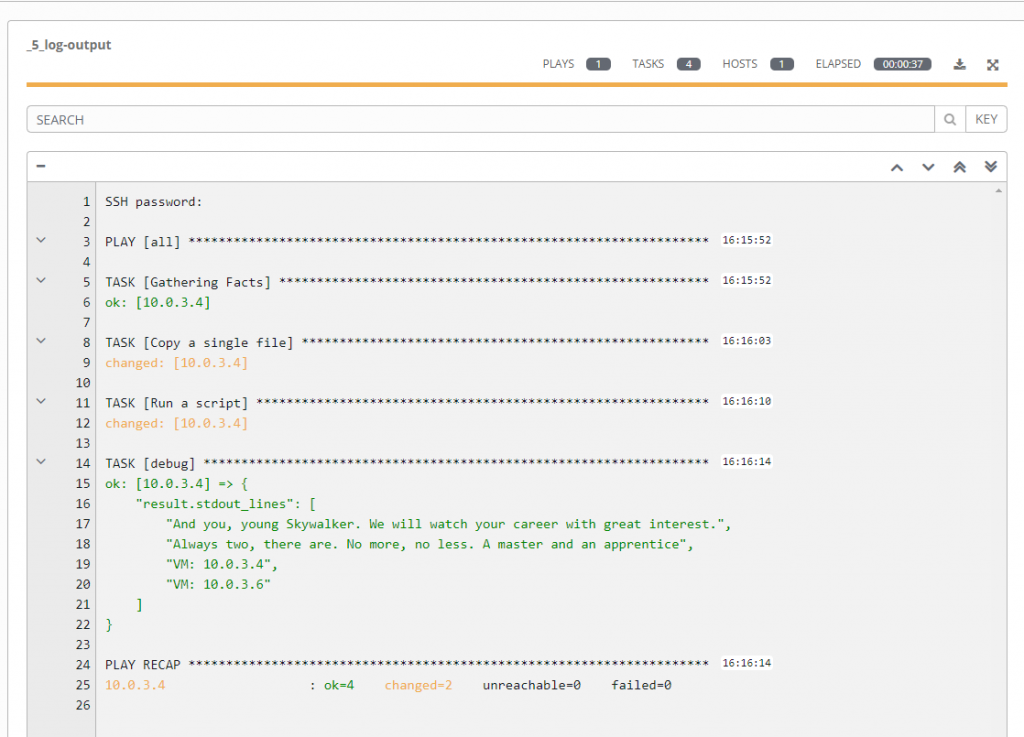Image resolution: width=1024 pixels, height=737 pixels.
Task: Collapse TASK Copy a single file section
Action: (41, 341)
